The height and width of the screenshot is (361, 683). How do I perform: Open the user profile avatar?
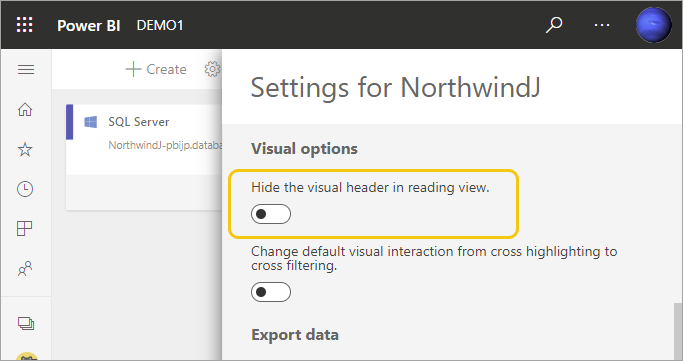(653, 25)
